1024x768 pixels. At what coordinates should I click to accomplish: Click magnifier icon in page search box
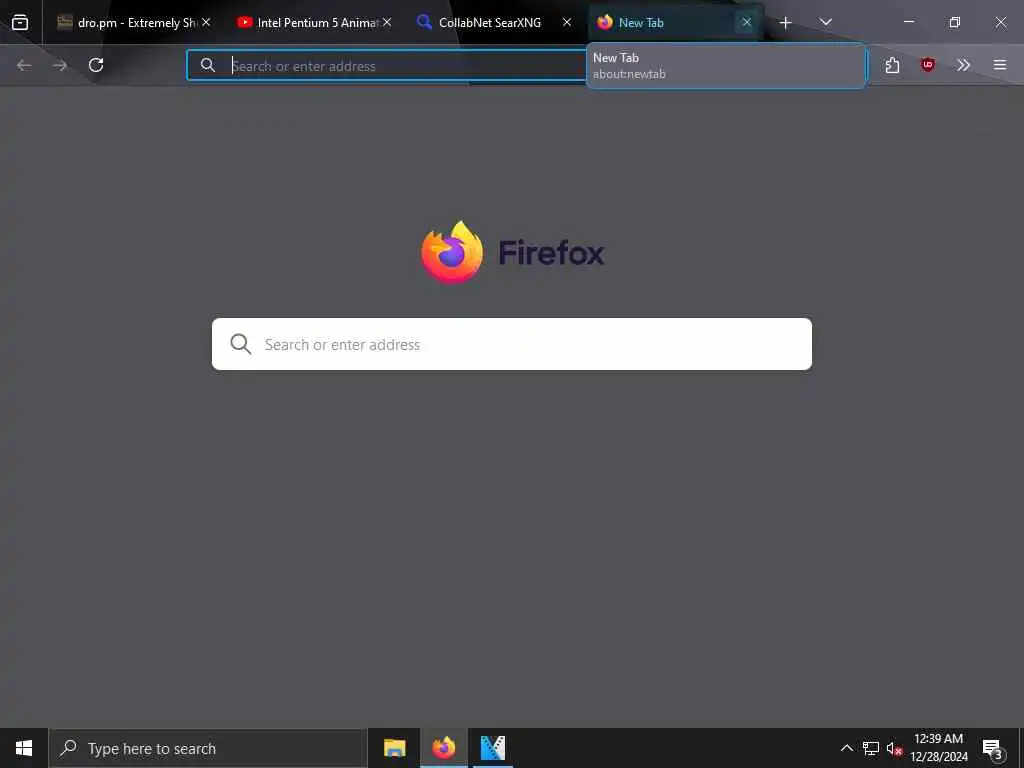[x=240, y=344]
